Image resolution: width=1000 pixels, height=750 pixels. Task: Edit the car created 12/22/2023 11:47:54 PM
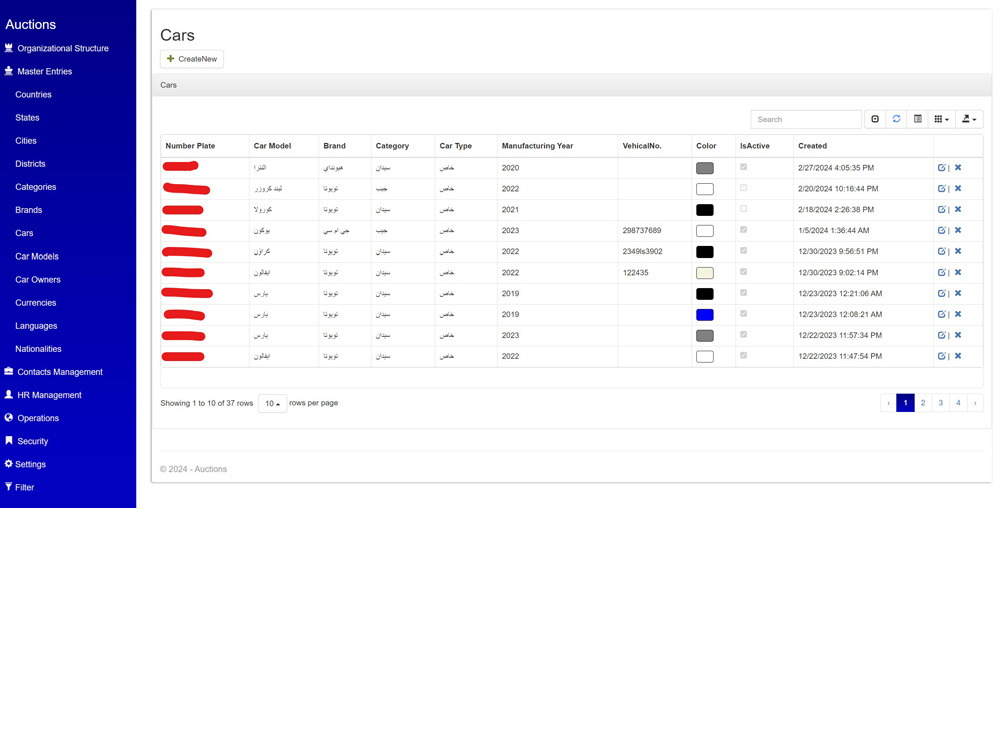pyautogui.click(x=941, y=357)
